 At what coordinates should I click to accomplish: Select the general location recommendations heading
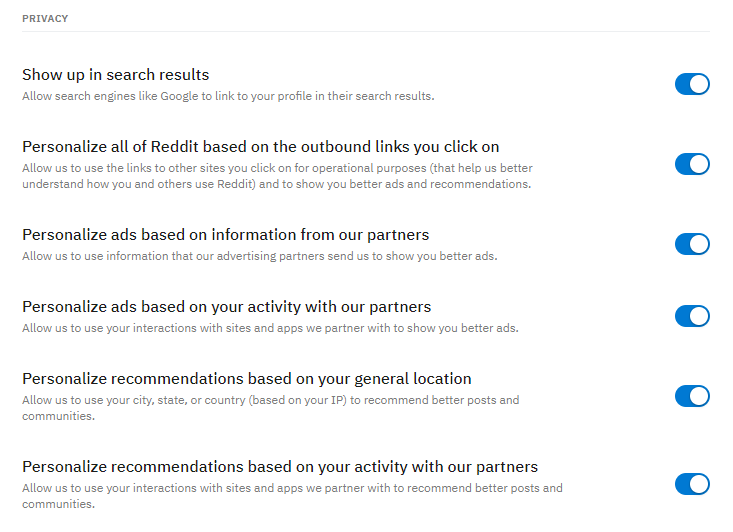[246, 379]
